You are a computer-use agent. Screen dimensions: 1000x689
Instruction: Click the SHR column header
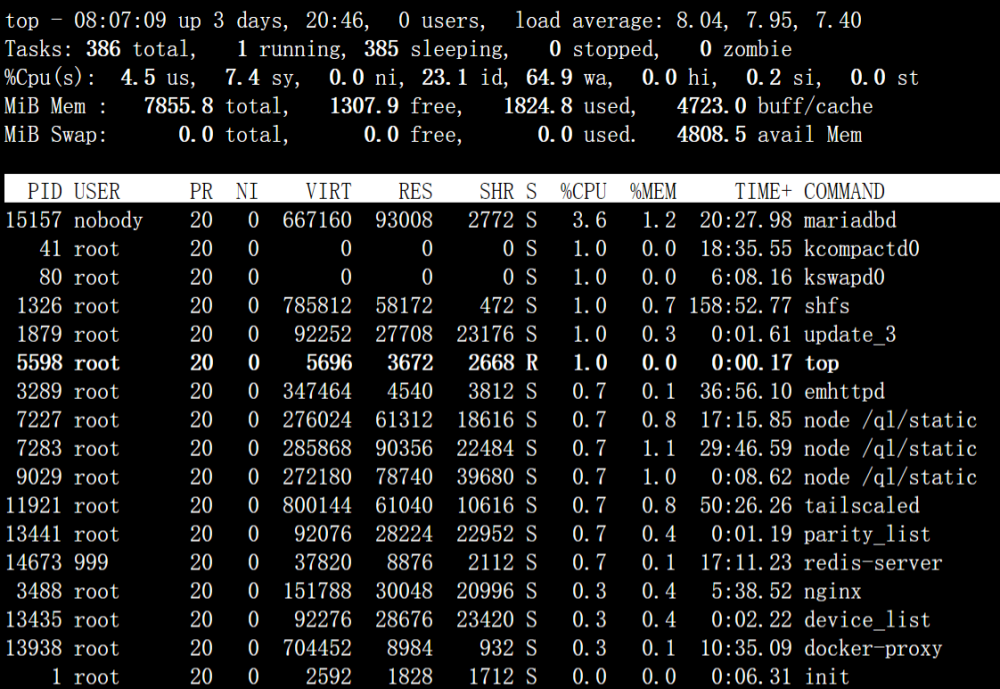click(496, 191)
